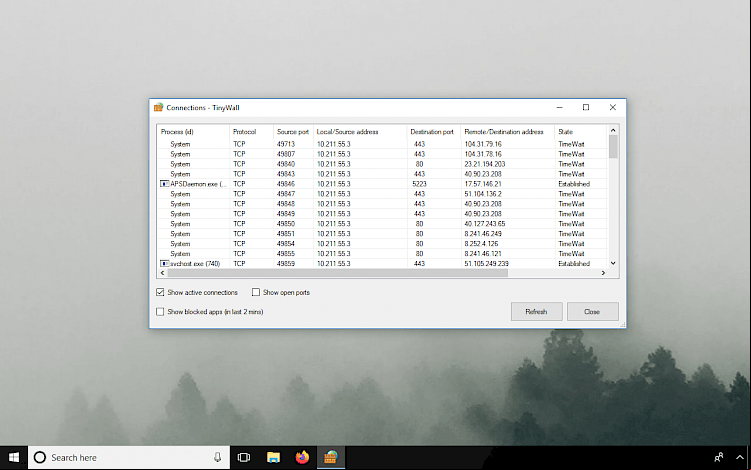Minimize the Connections window
This screenshot has height=470, width=751.
(559, 107)
